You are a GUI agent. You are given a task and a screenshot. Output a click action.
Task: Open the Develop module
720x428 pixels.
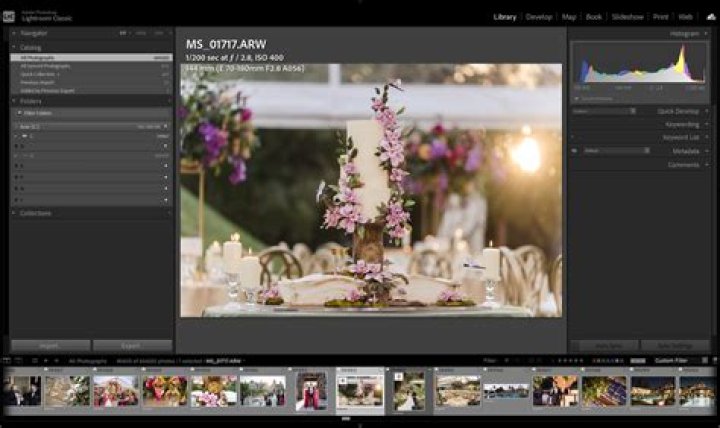(538, 17)
